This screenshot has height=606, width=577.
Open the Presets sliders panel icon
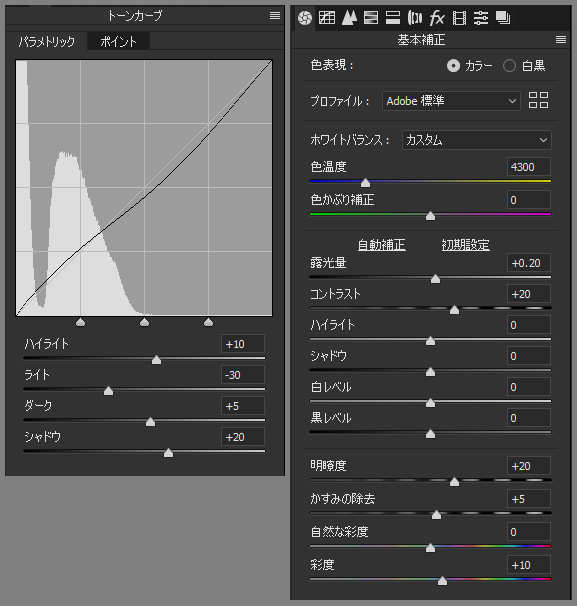tap(481, 18)
